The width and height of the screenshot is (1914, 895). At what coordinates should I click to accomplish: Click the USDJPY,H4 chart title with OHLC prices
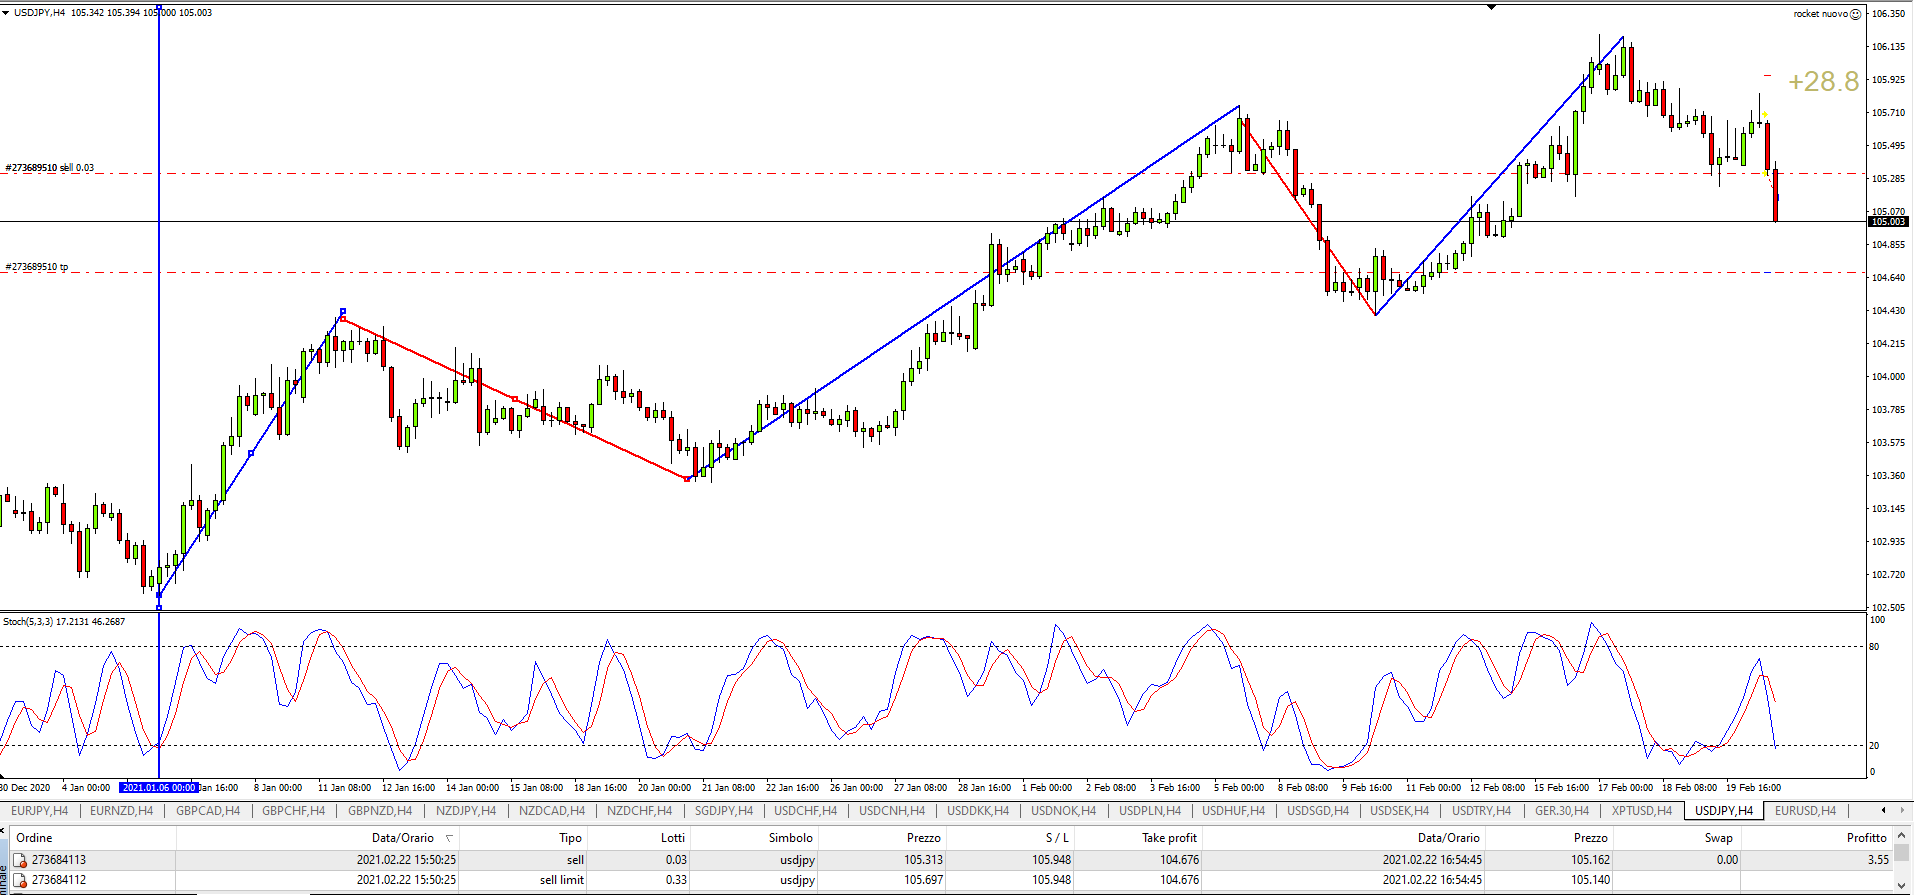[x=113, y=13]
